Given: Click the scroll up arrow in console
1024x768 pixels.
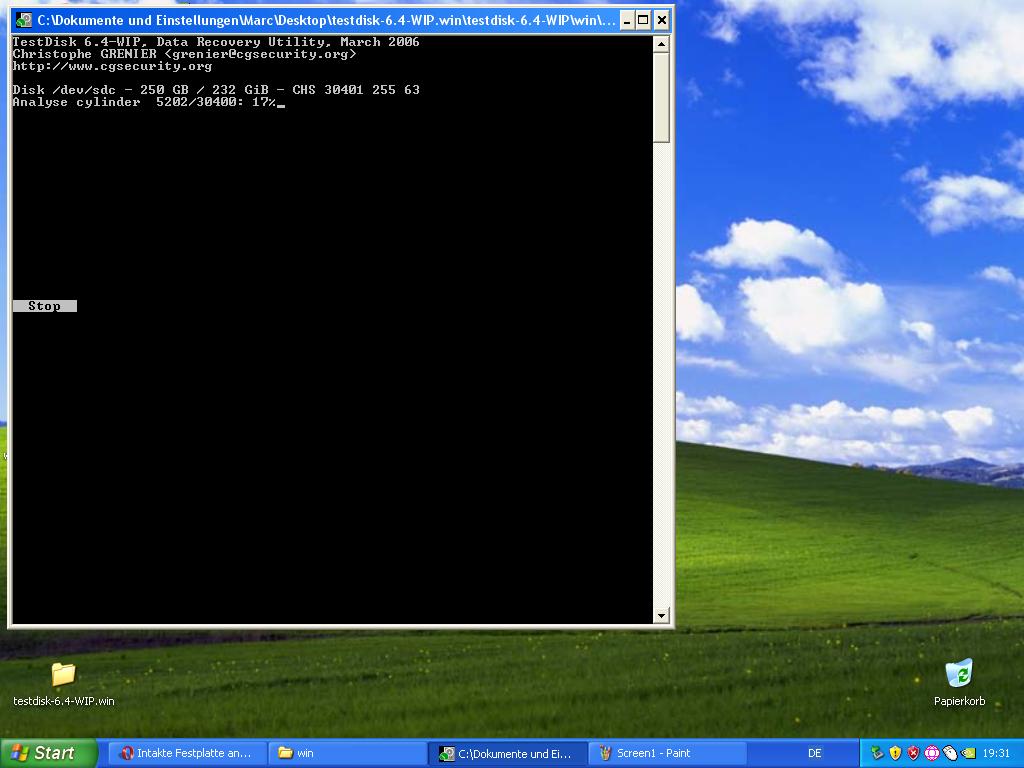Looking at the screenshot, I should tap(661, 44).
